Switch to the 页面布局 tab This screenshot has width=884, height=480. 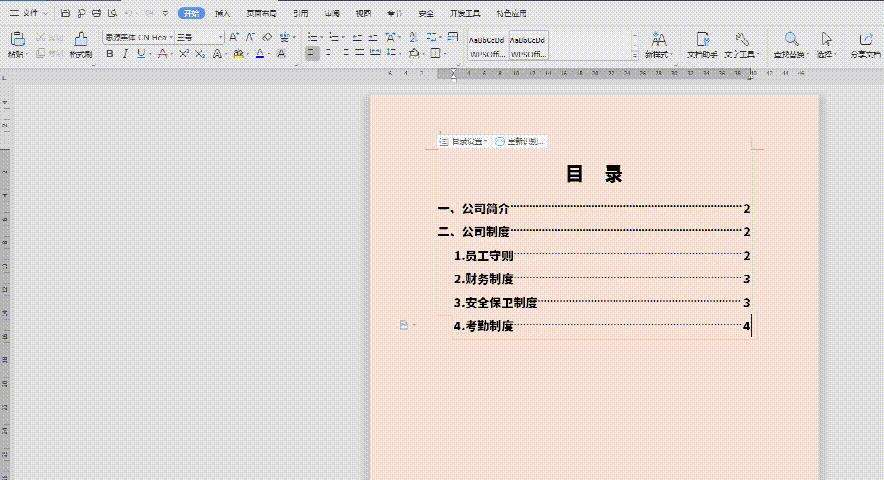(261, 13)
